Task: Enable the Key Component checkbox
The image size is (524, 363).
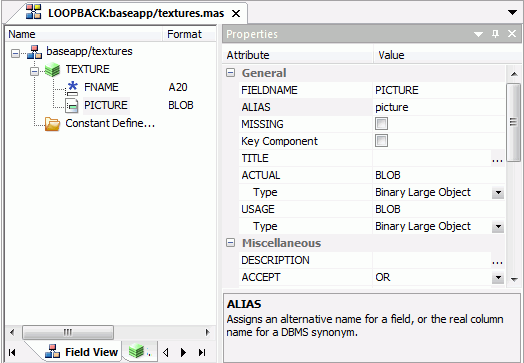Action: pos(381,141)
